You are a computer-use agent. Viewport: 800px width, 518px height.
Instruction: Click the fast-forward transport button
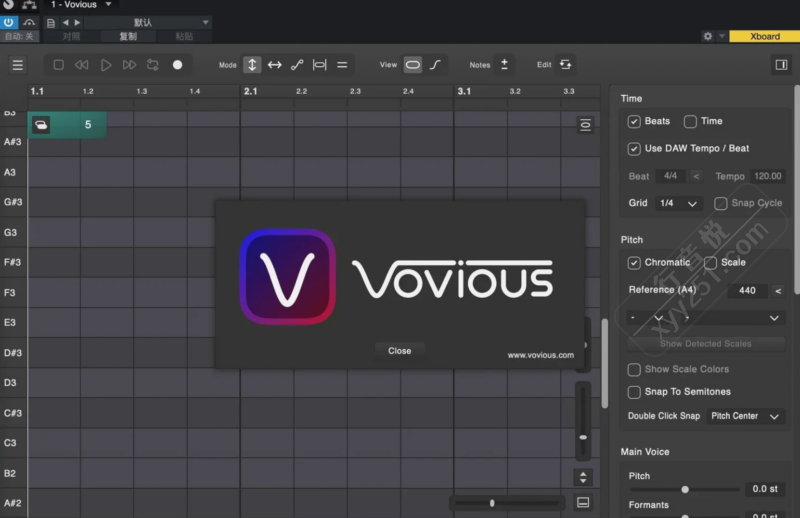point(129,65)
